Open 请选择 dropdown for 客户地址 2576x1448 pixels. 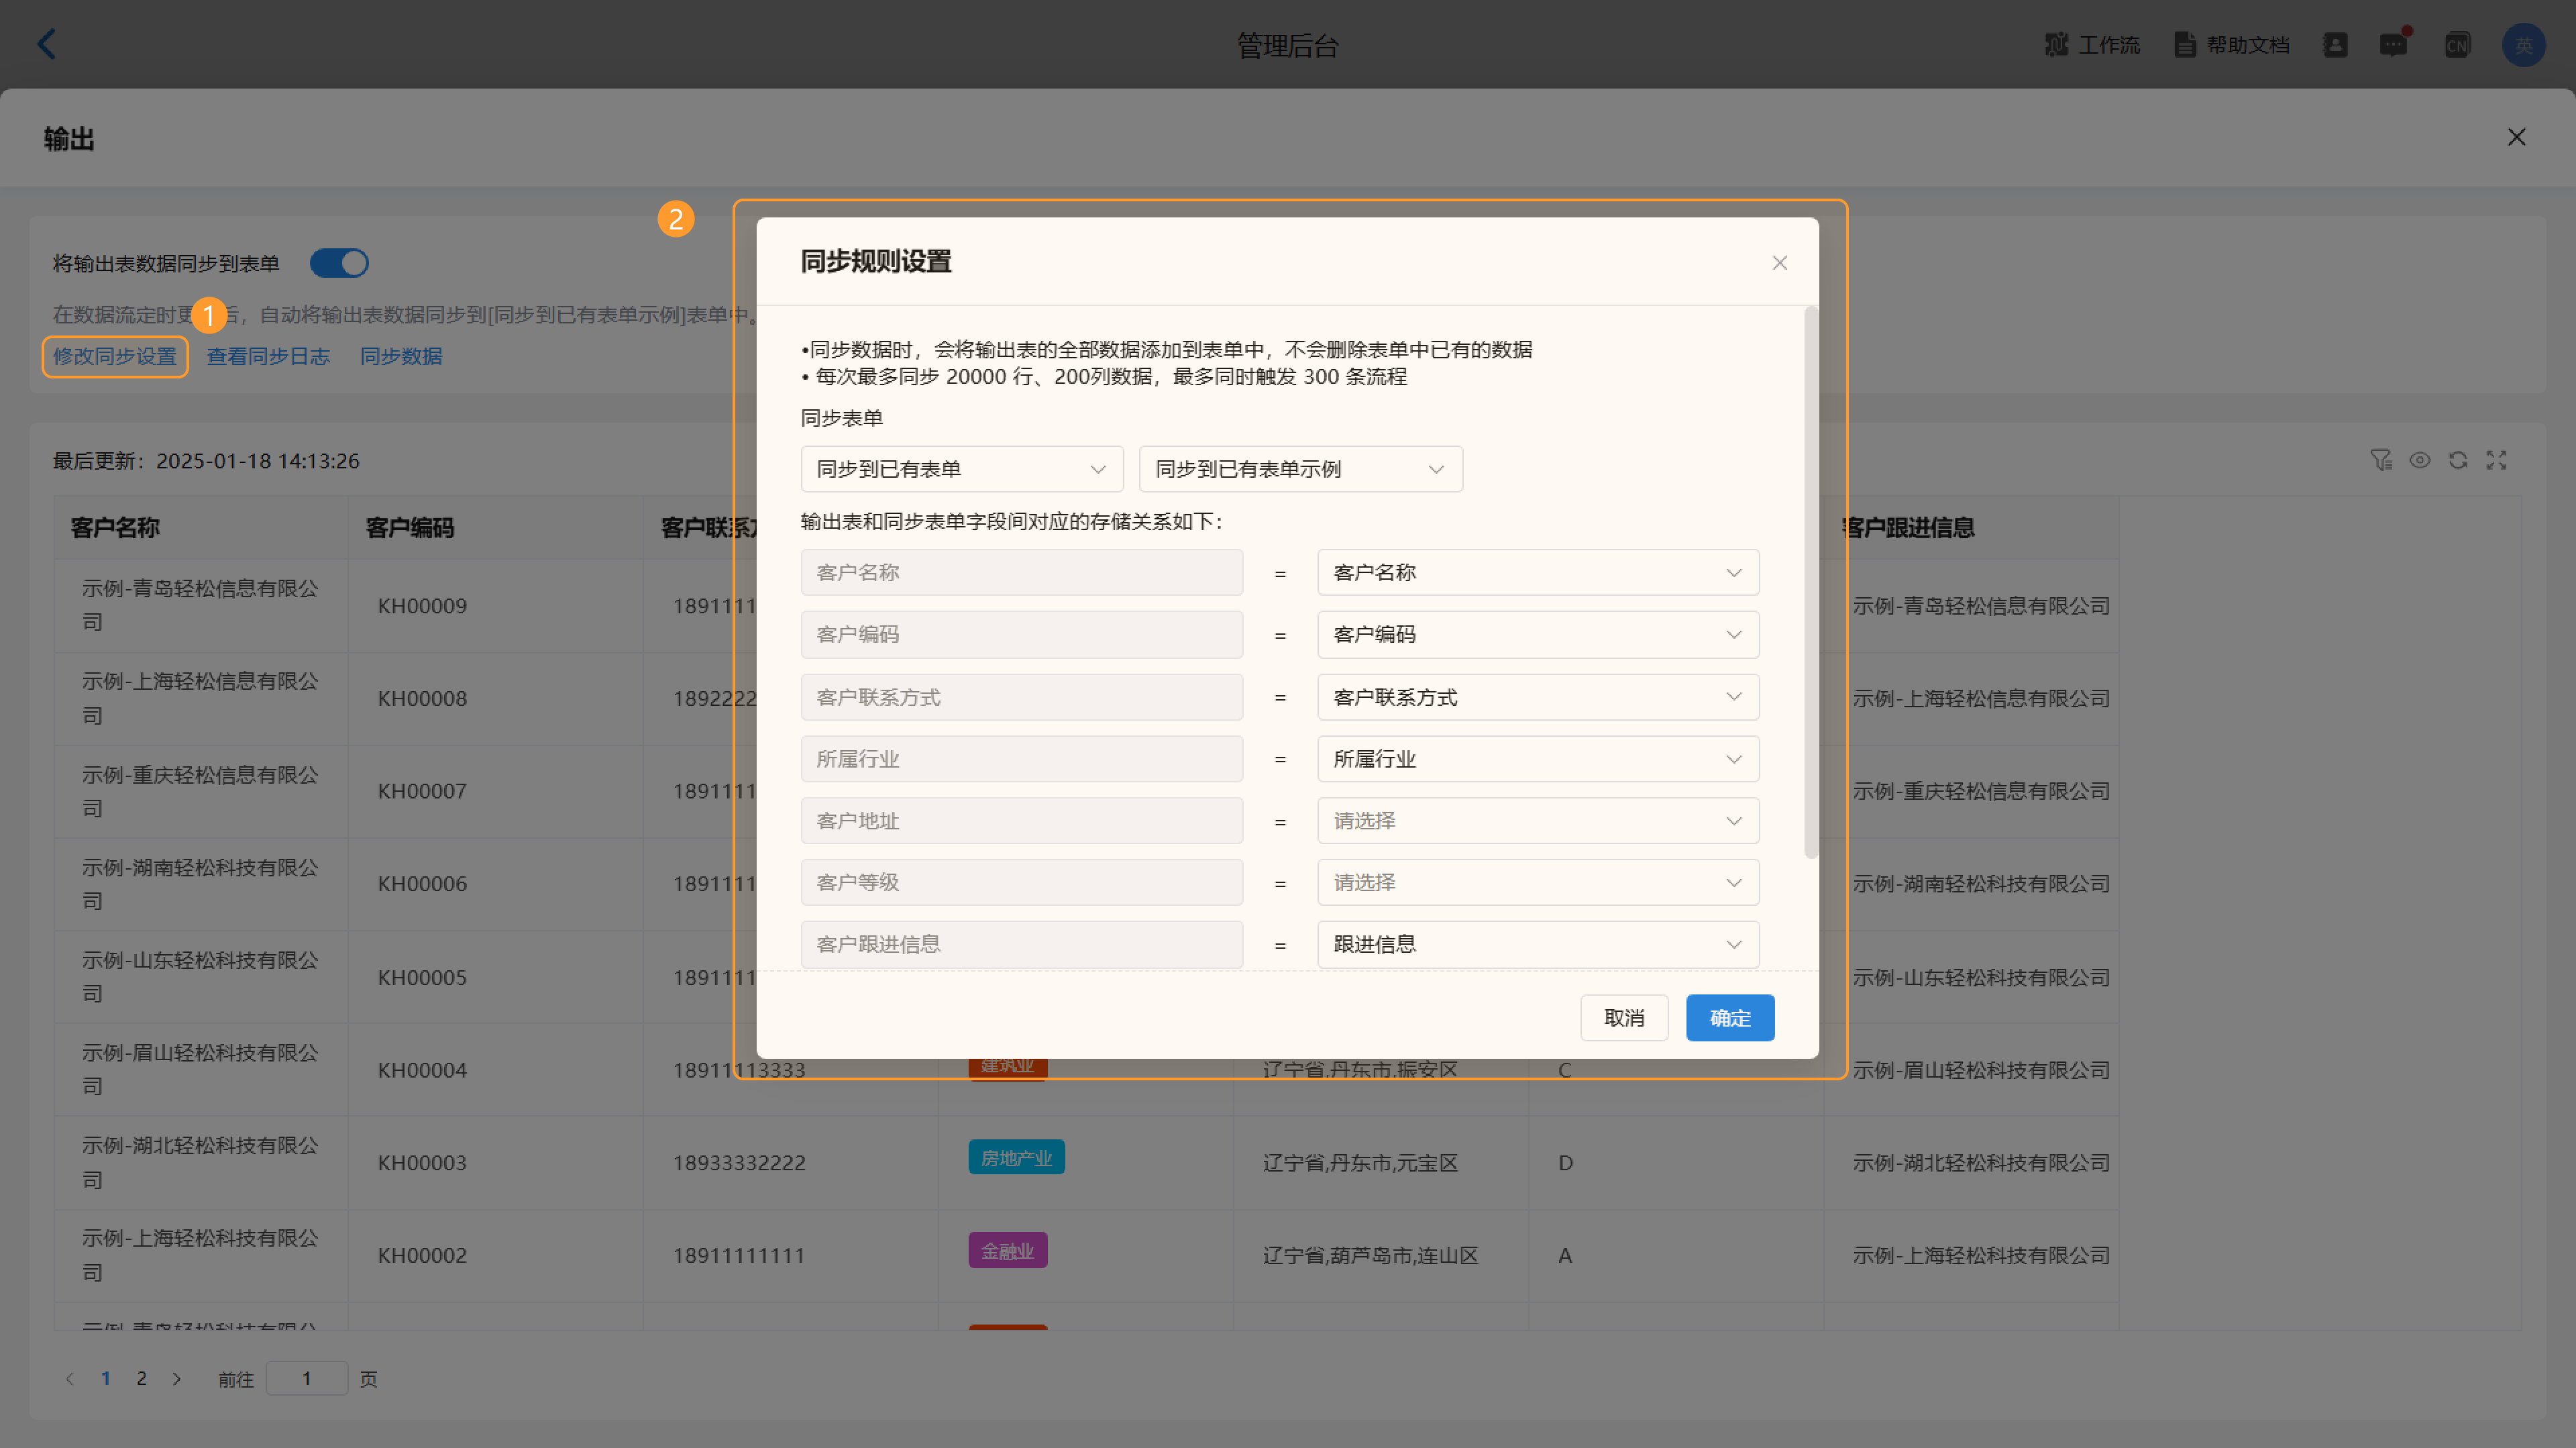coord(1537,821)
